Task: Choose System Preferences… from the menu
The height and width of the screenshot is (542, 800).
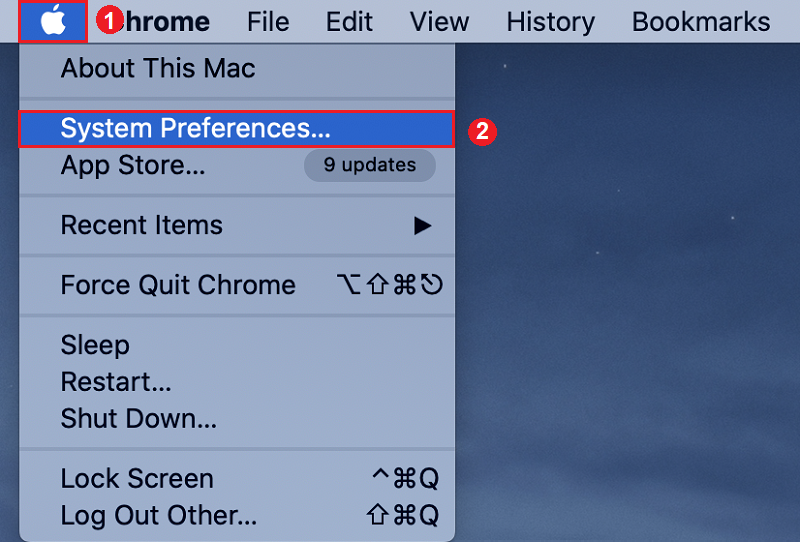Action: click(195, 129)
